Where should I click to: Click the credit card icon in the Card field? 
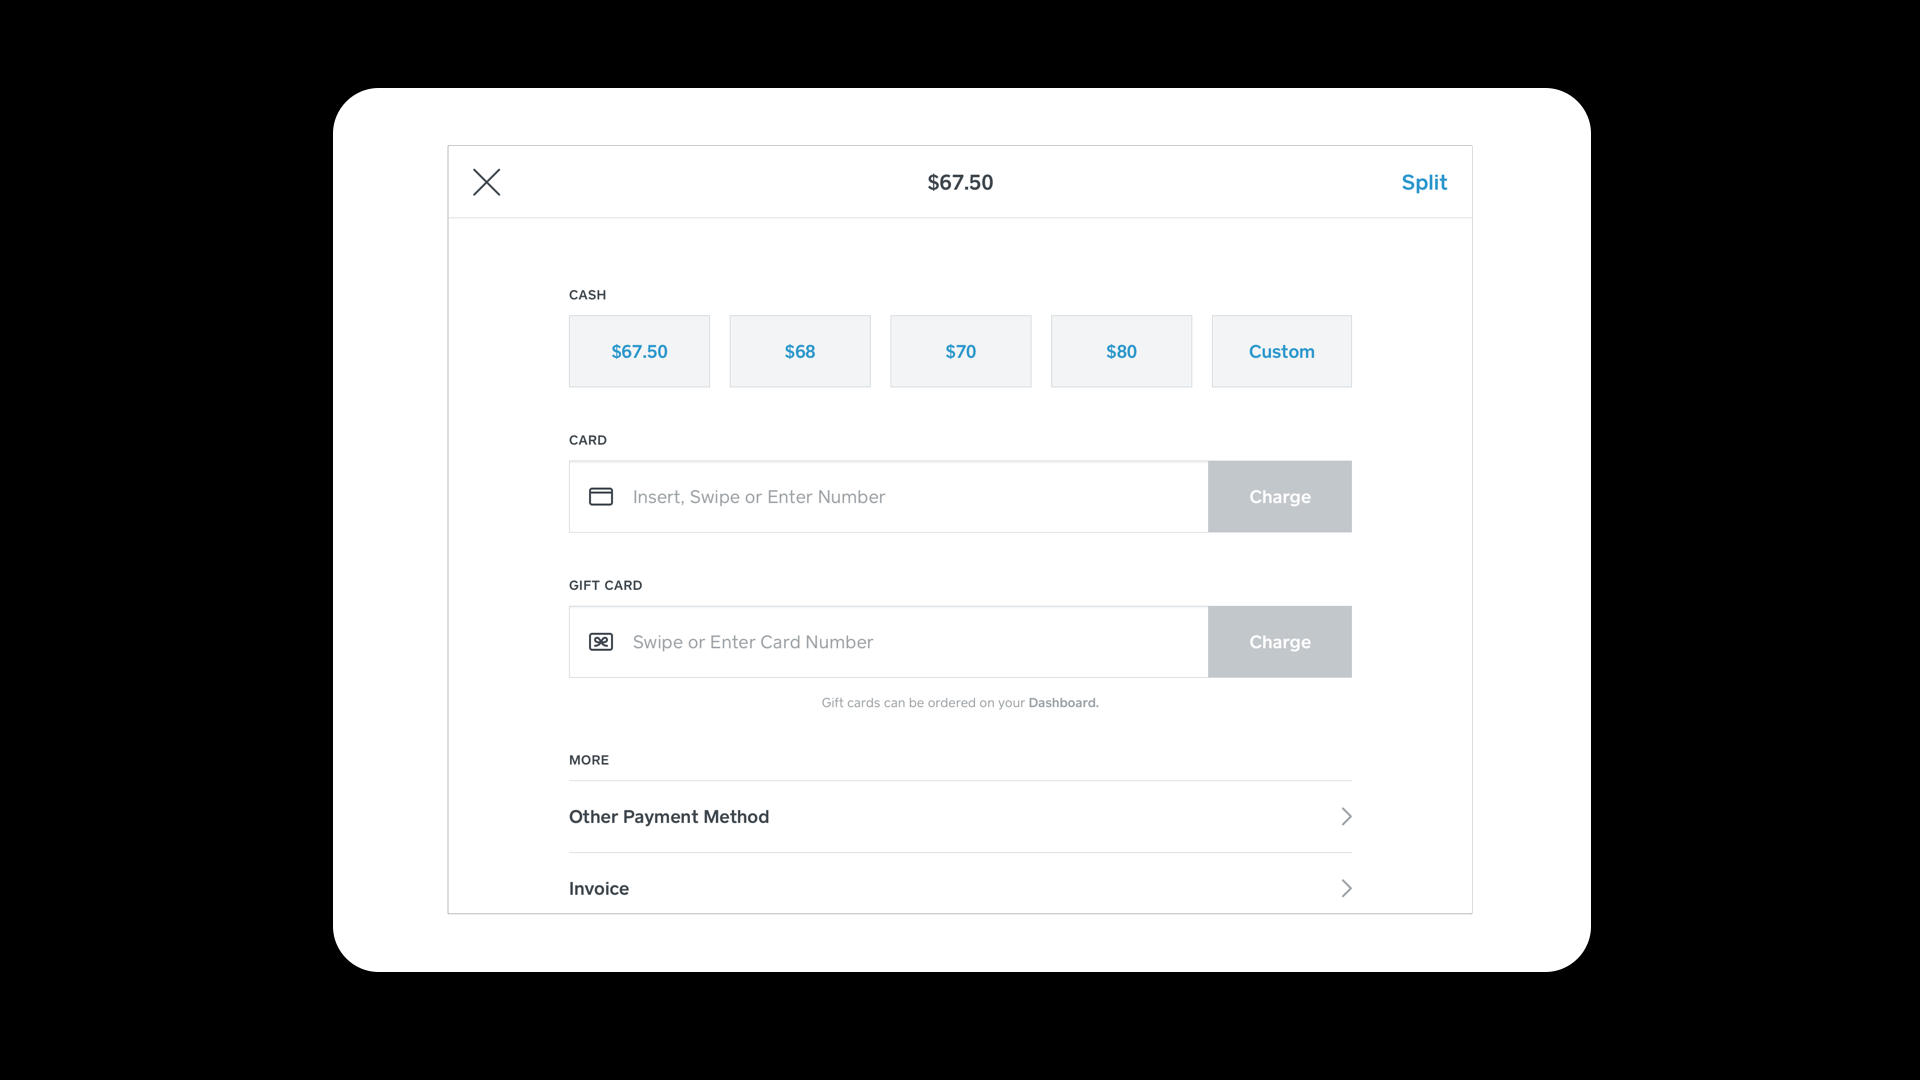click(x=601, y=497)
